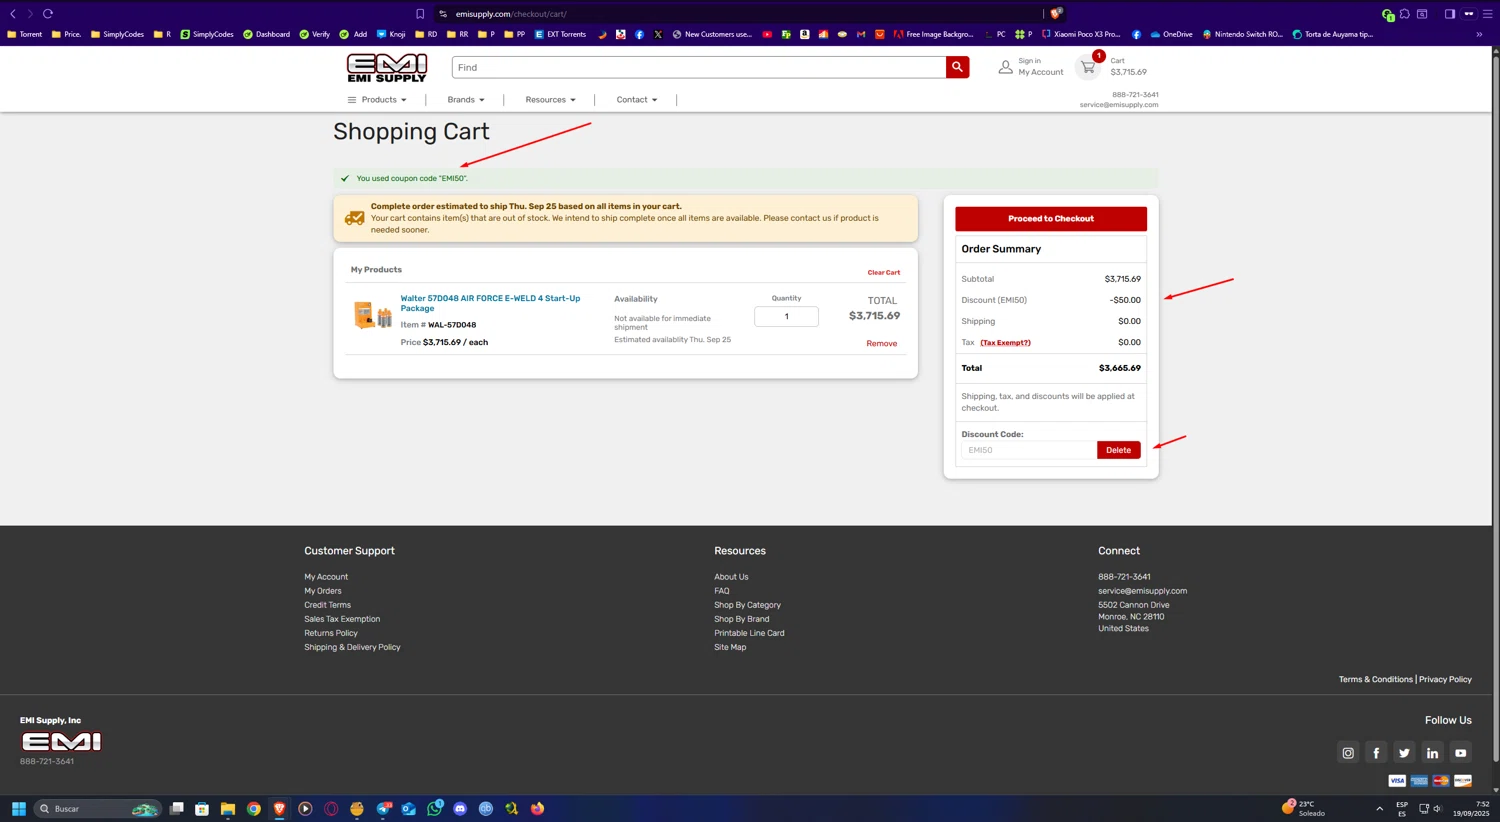Toggle the browser sidebar panel icon
The width and height of the screenshot is (1500, 822).
click(1449, 14)
